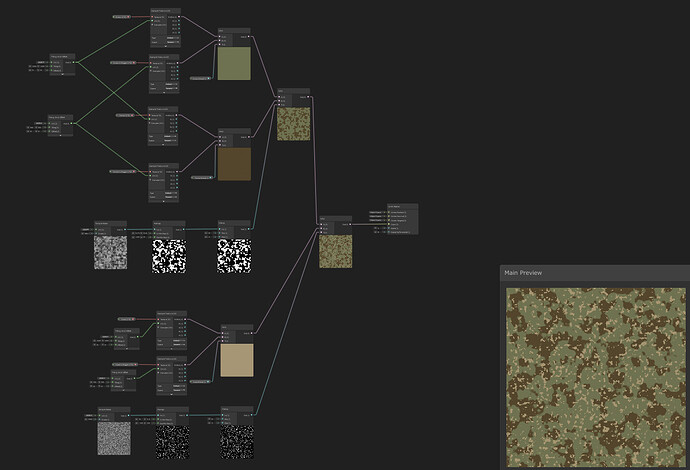This screenshot has width=690, height=470.
Task: Click the black speckled preview next to the fine gray noise
Action: click(172, 442)
